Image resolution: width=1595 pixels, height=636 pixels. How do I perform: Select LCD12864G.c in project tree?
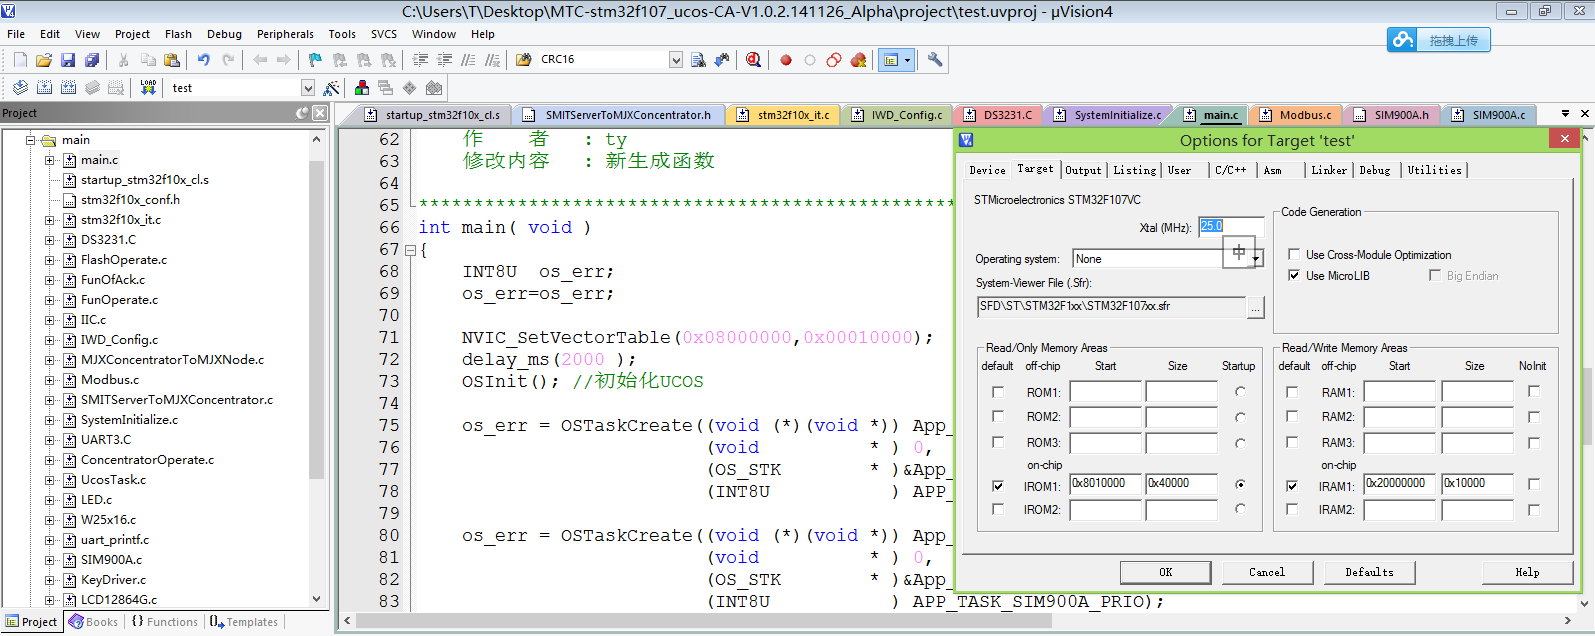coord(119,600)
